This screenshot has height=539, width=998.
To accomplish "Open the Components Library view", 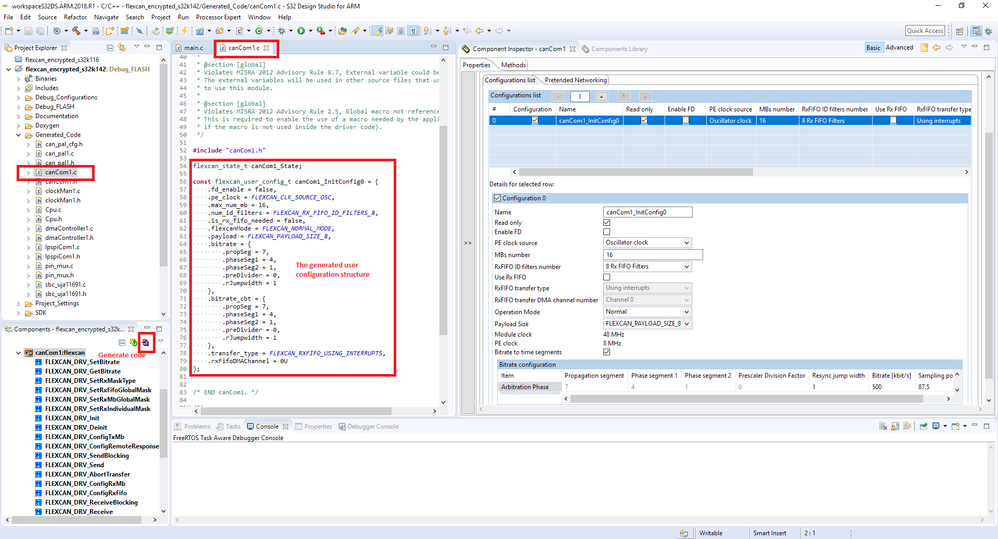I will click(614, 48).
